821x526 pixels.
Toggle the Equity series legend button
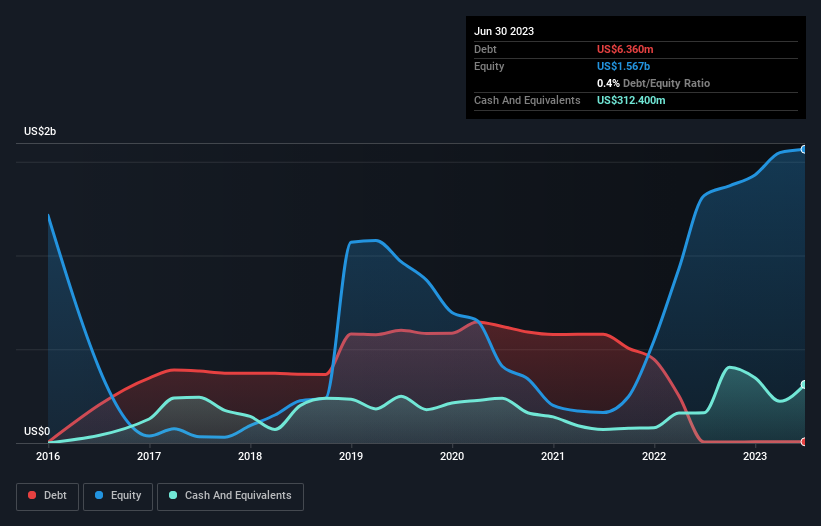118,496
